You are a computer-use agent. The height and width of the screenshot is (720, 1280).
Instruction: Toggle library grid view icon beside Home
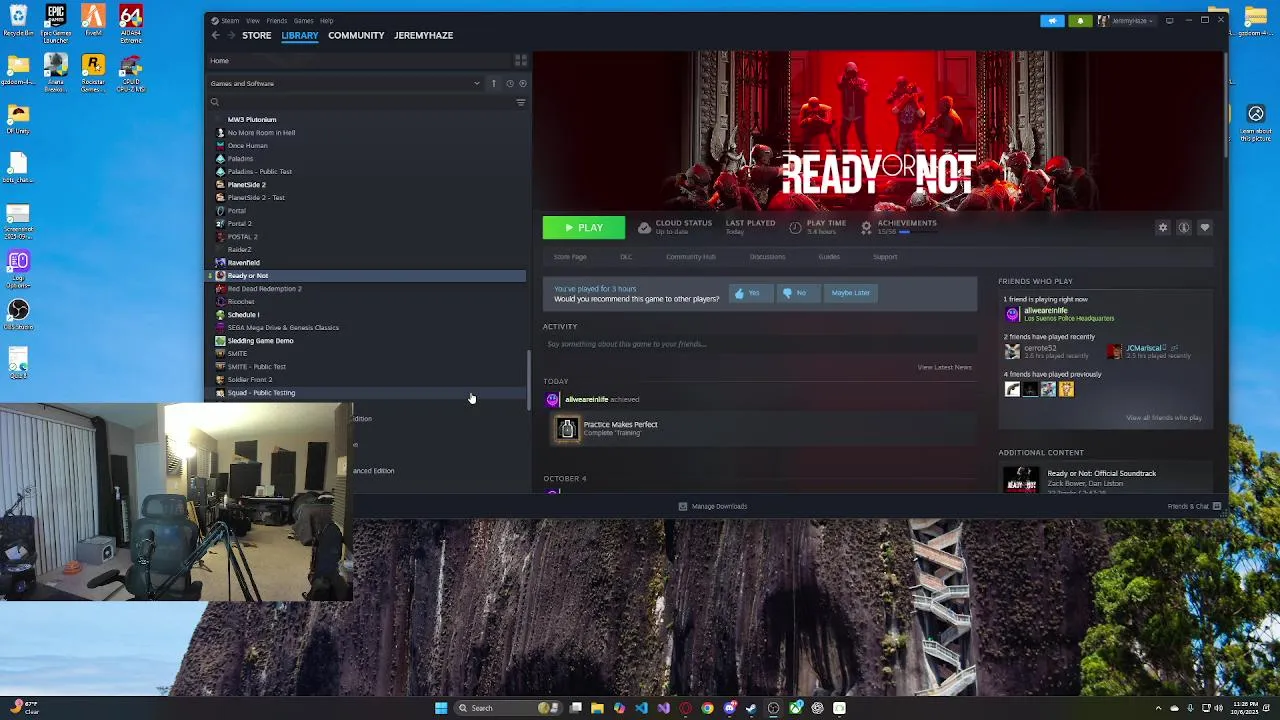(520, 61)
